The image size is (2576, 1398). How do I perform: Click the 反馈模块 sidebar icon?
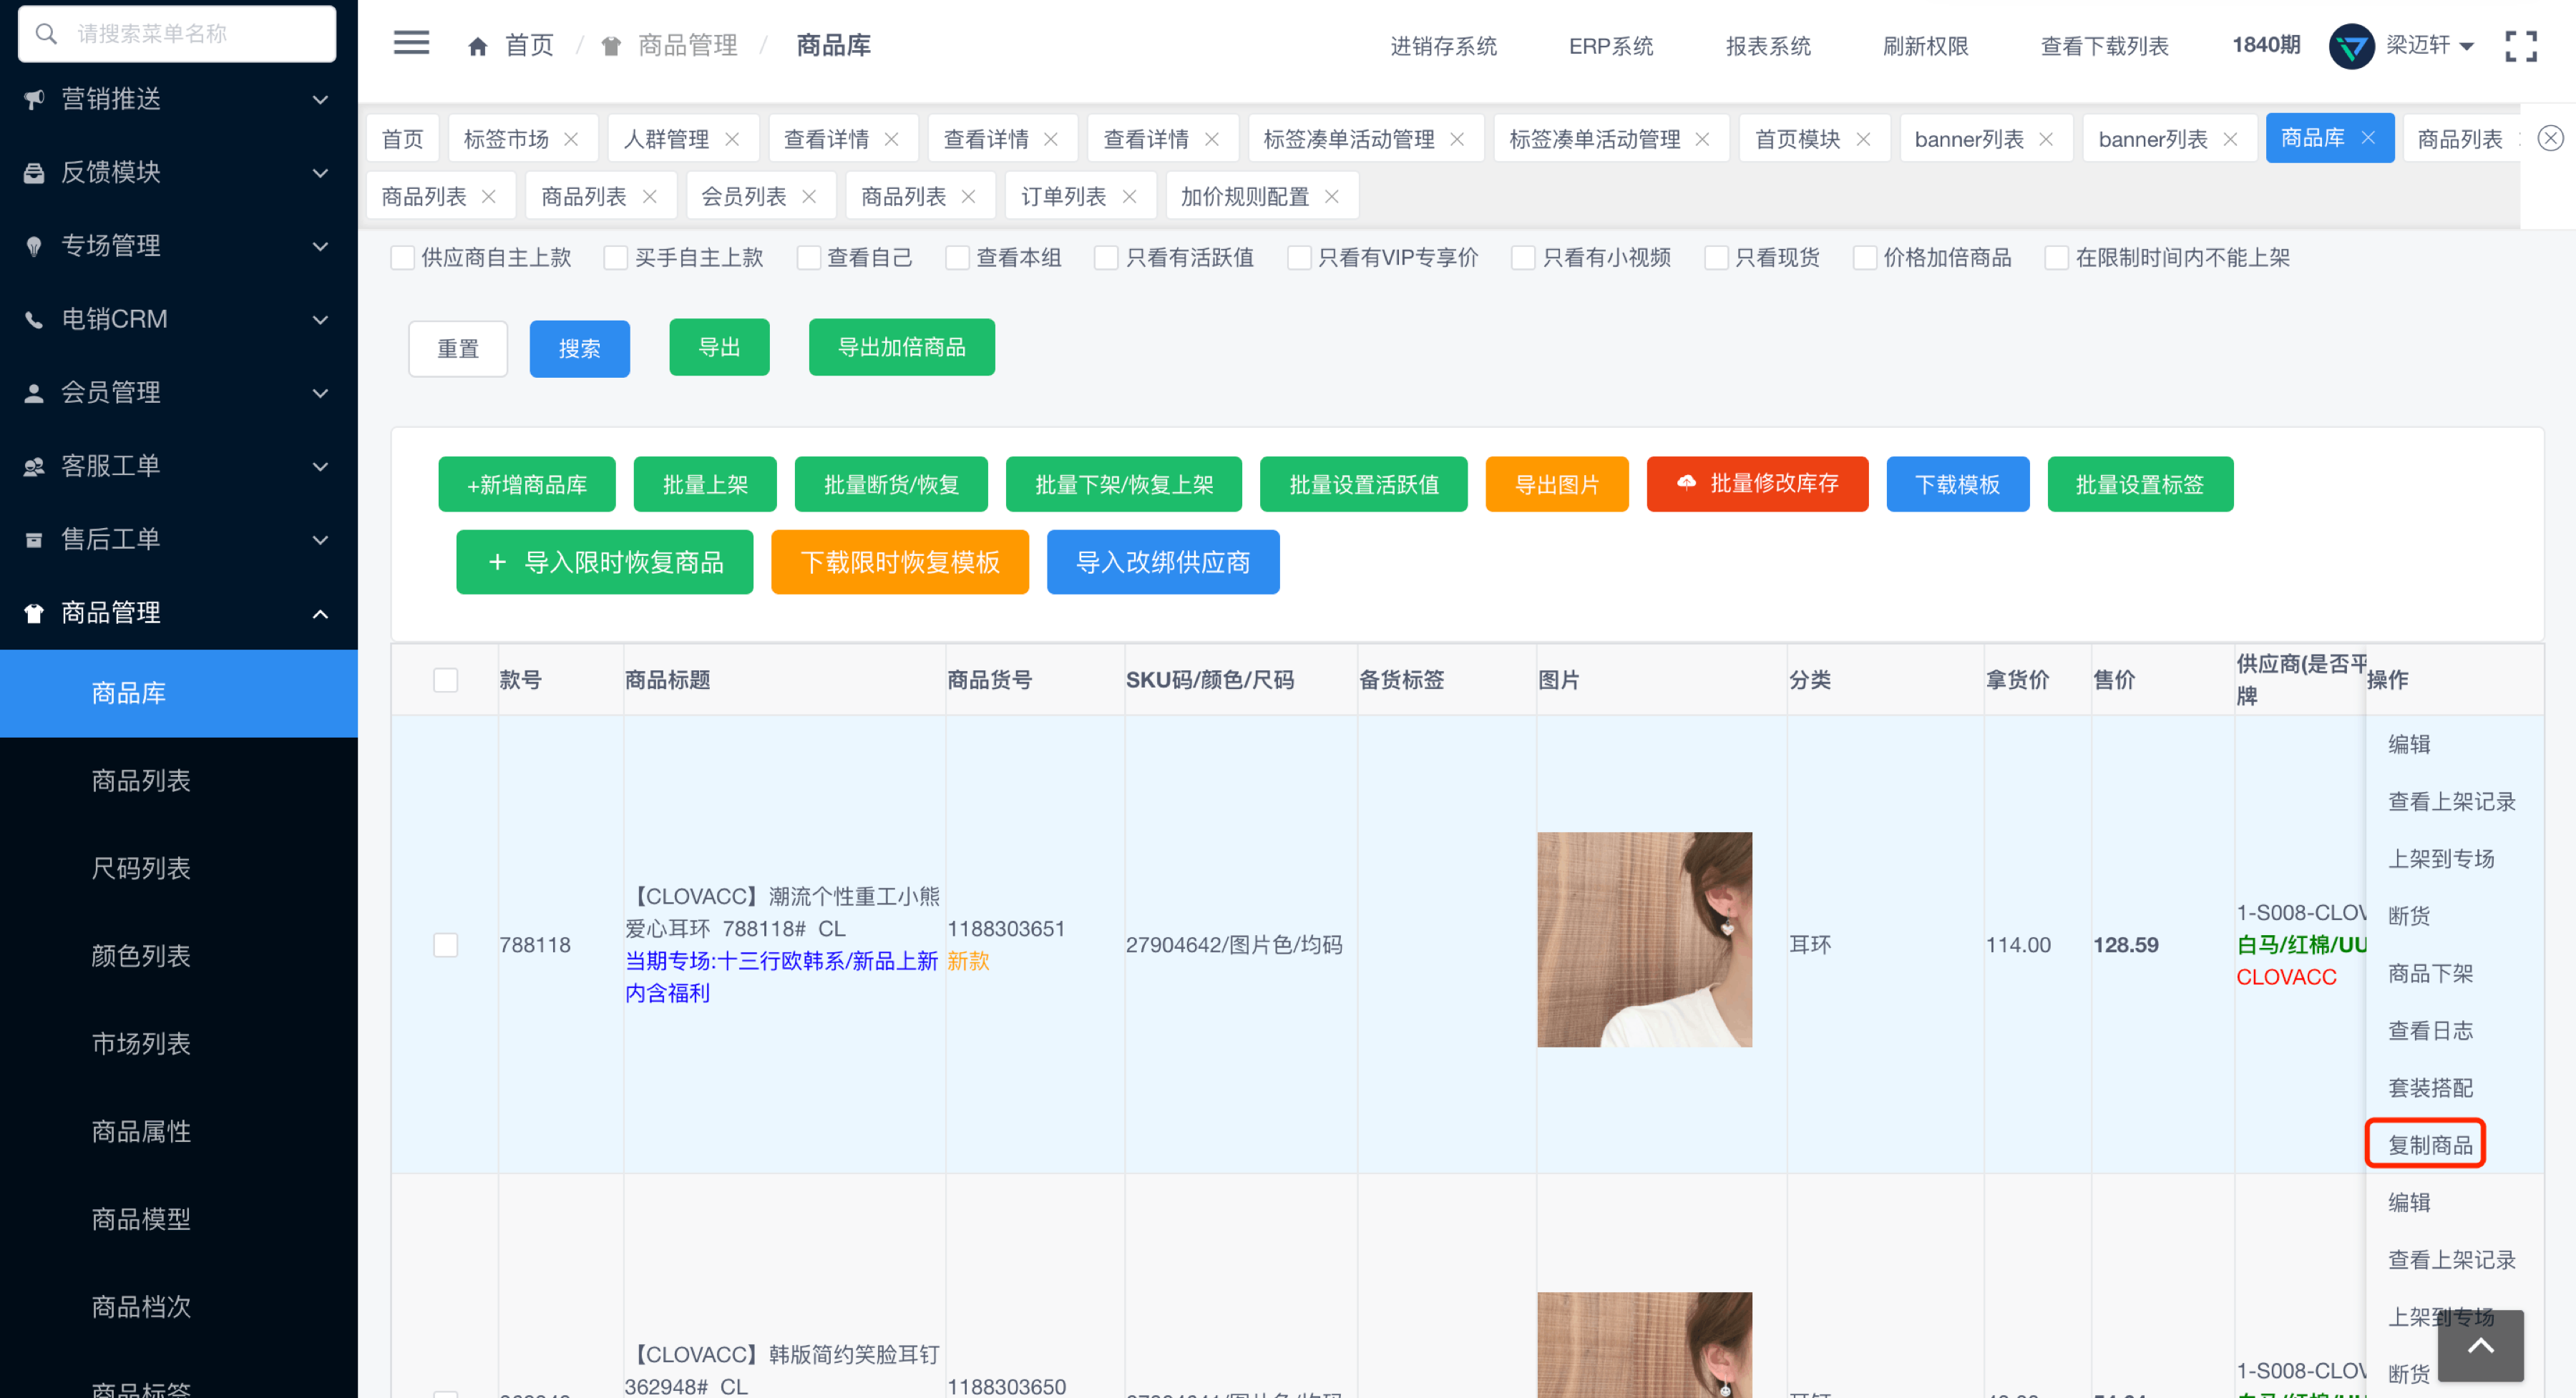point(34,172)
